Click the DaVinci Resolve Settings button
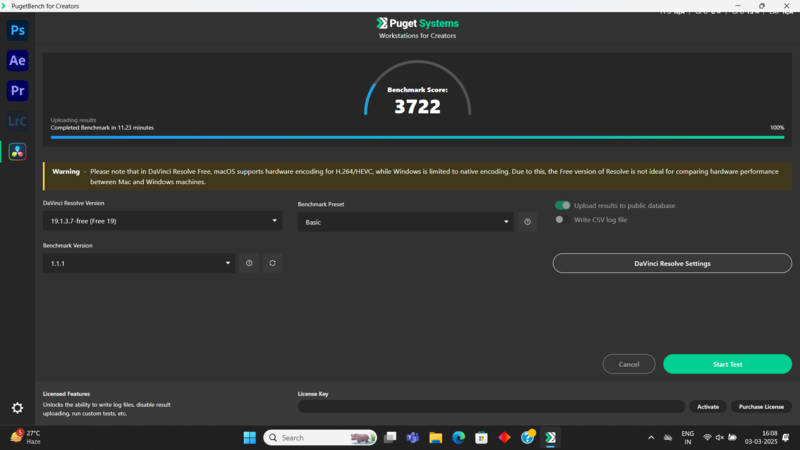The height and width of the screenshot is (450, 800). [672, 263]
